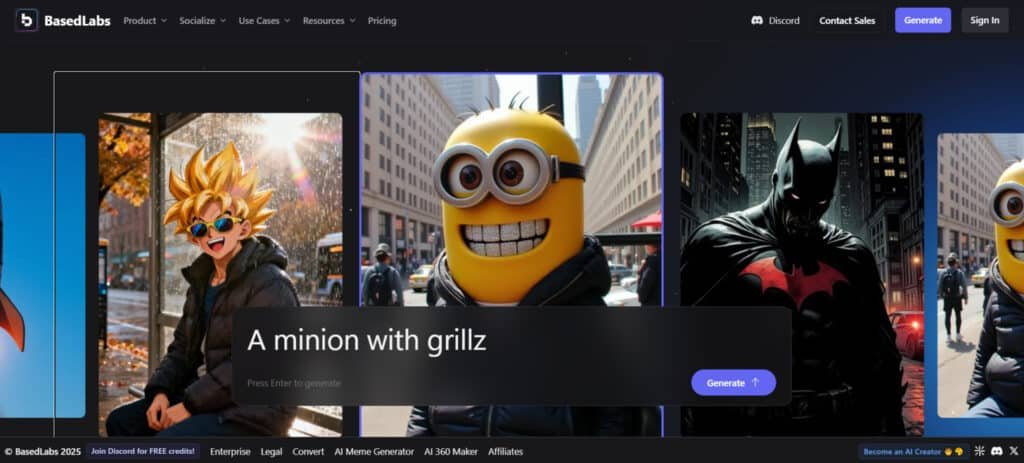Click Join Discord for FREE credits
The image size is (1024, 463).
(144, 451)
